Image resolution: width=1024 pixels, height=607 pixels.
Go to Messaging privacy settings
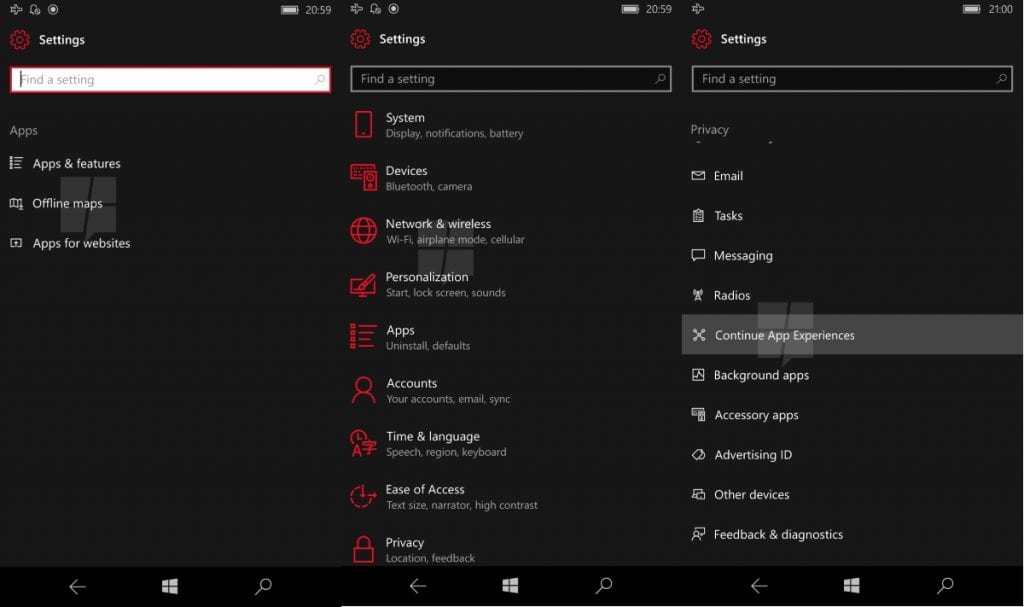click(742, 256)
